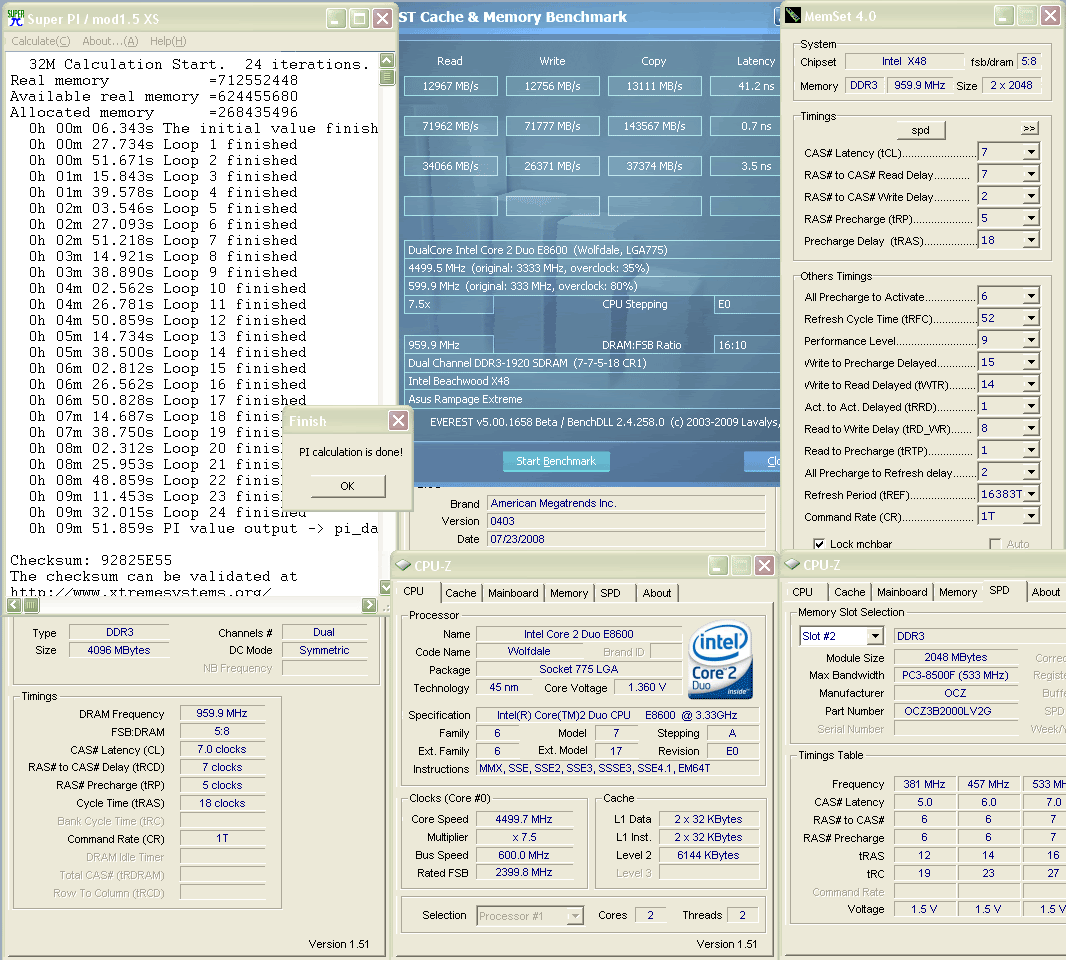Open the About tab in CPU-Z processor window
1066x960 pixels.
click(657, 593)
